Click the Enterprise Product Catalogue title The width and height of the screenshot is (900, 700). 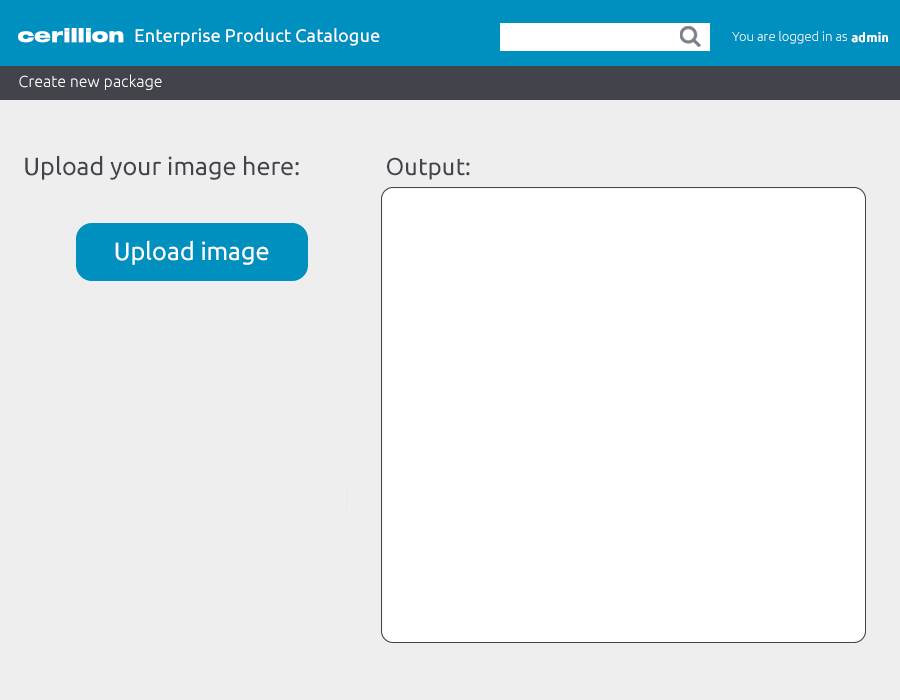click(257, 35)
